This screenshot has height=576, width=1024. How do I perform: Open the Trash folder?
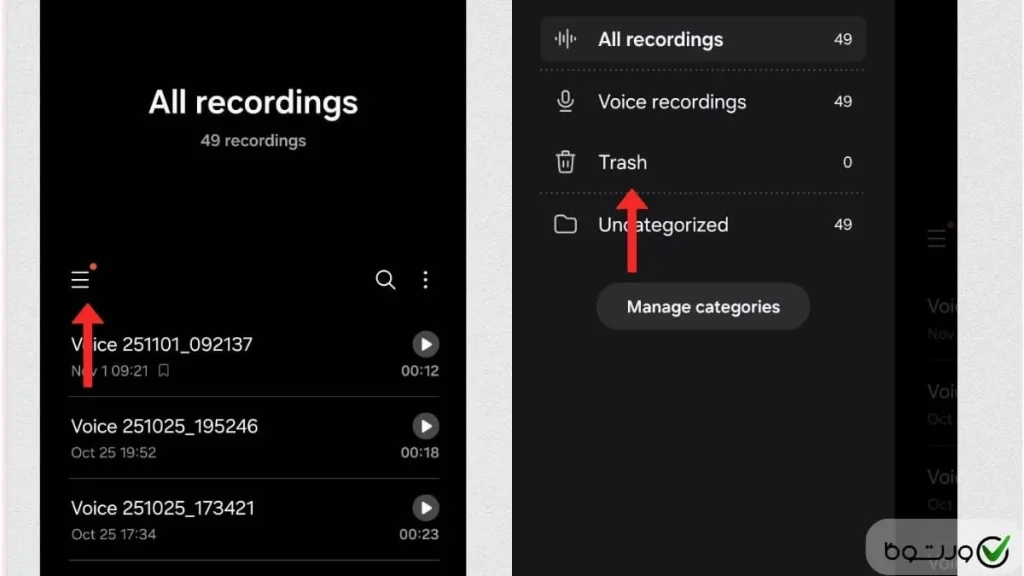tap(622, 163)
